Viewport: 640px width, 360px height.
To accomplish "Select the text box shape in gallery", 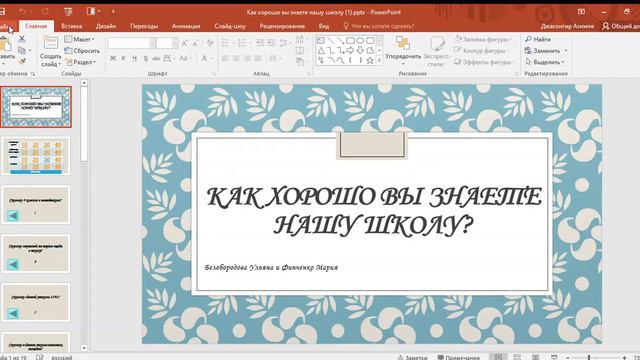I will point(321,40).
